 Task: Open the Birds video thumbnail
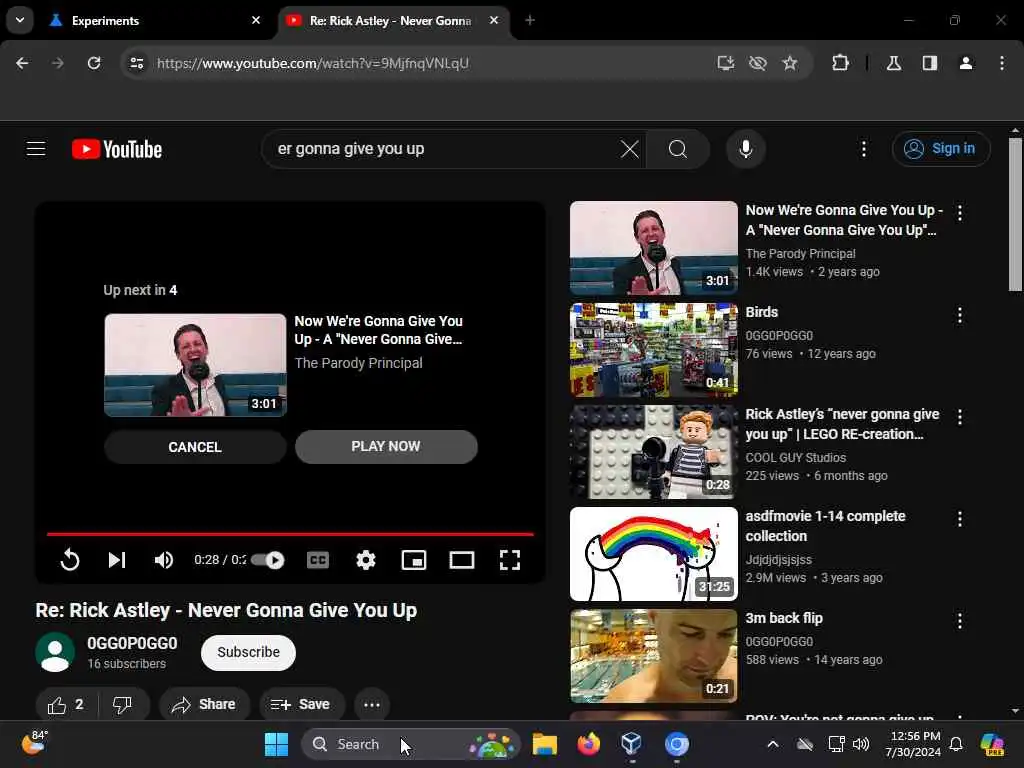click(654, 350)
